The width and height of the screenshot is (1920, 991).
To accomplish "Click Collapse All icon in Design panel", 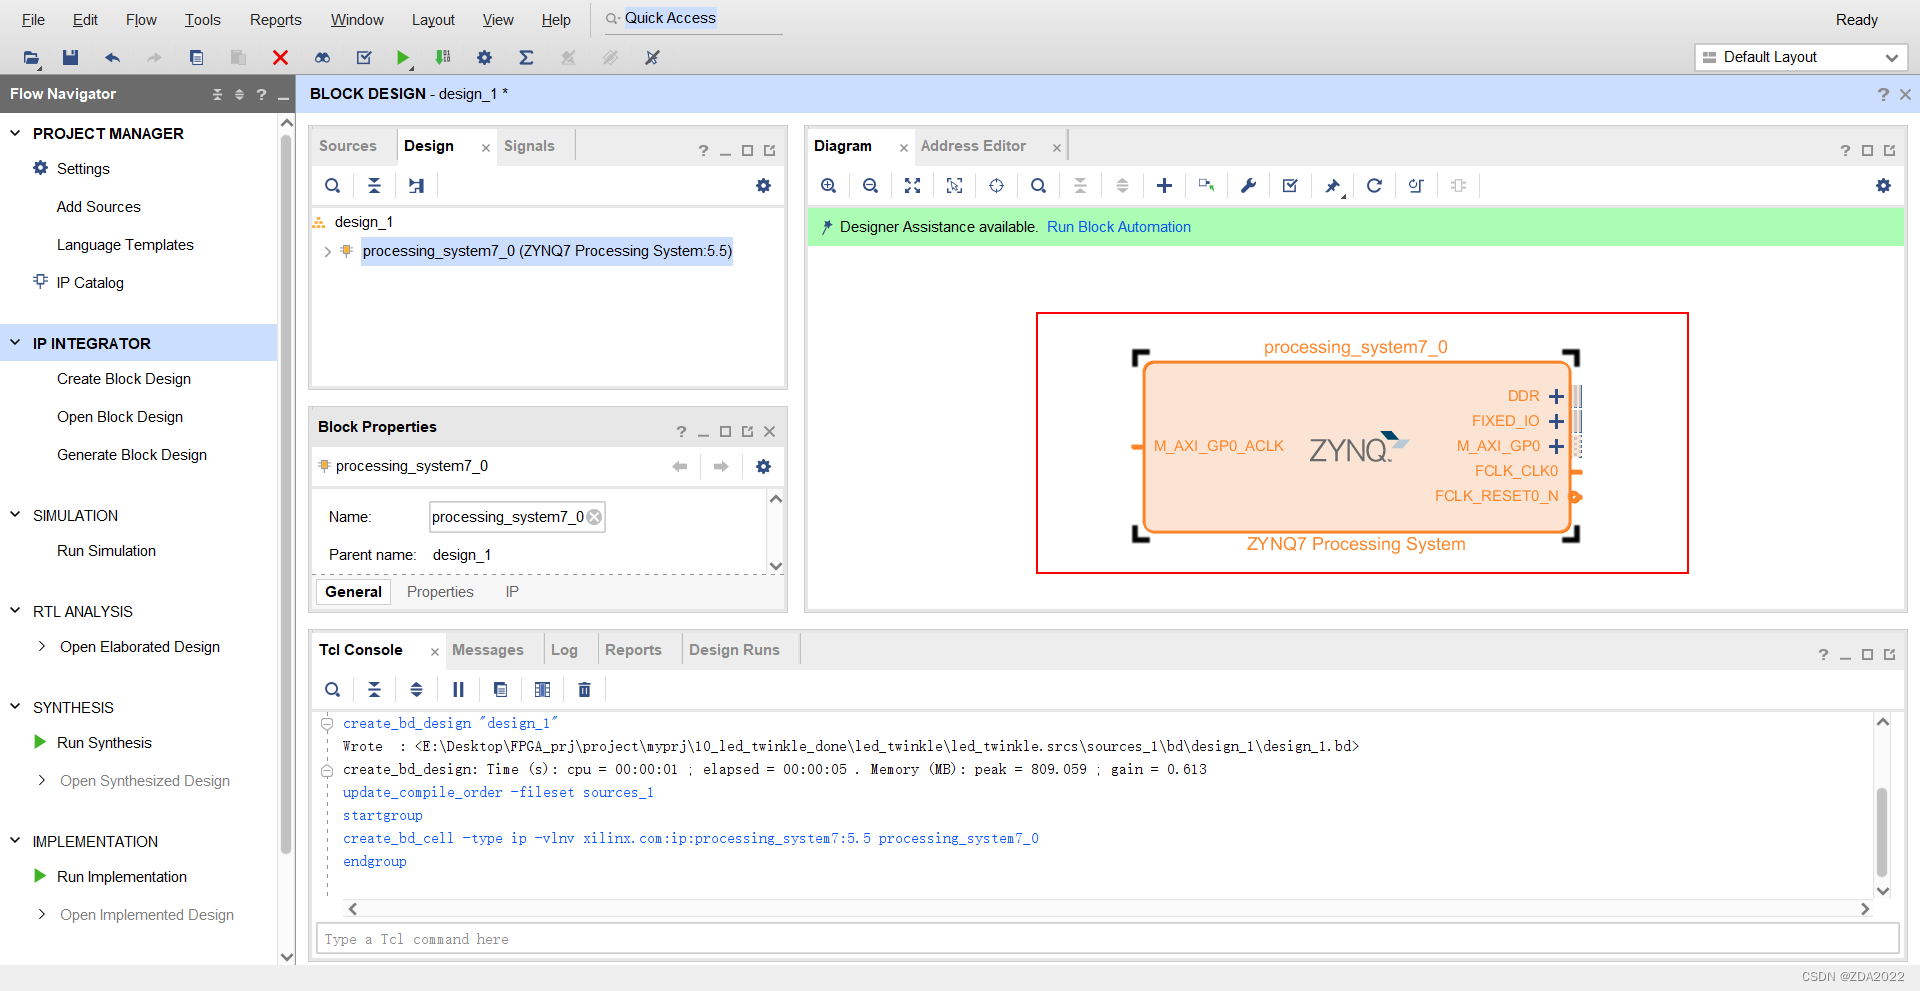I will (374, 186).
